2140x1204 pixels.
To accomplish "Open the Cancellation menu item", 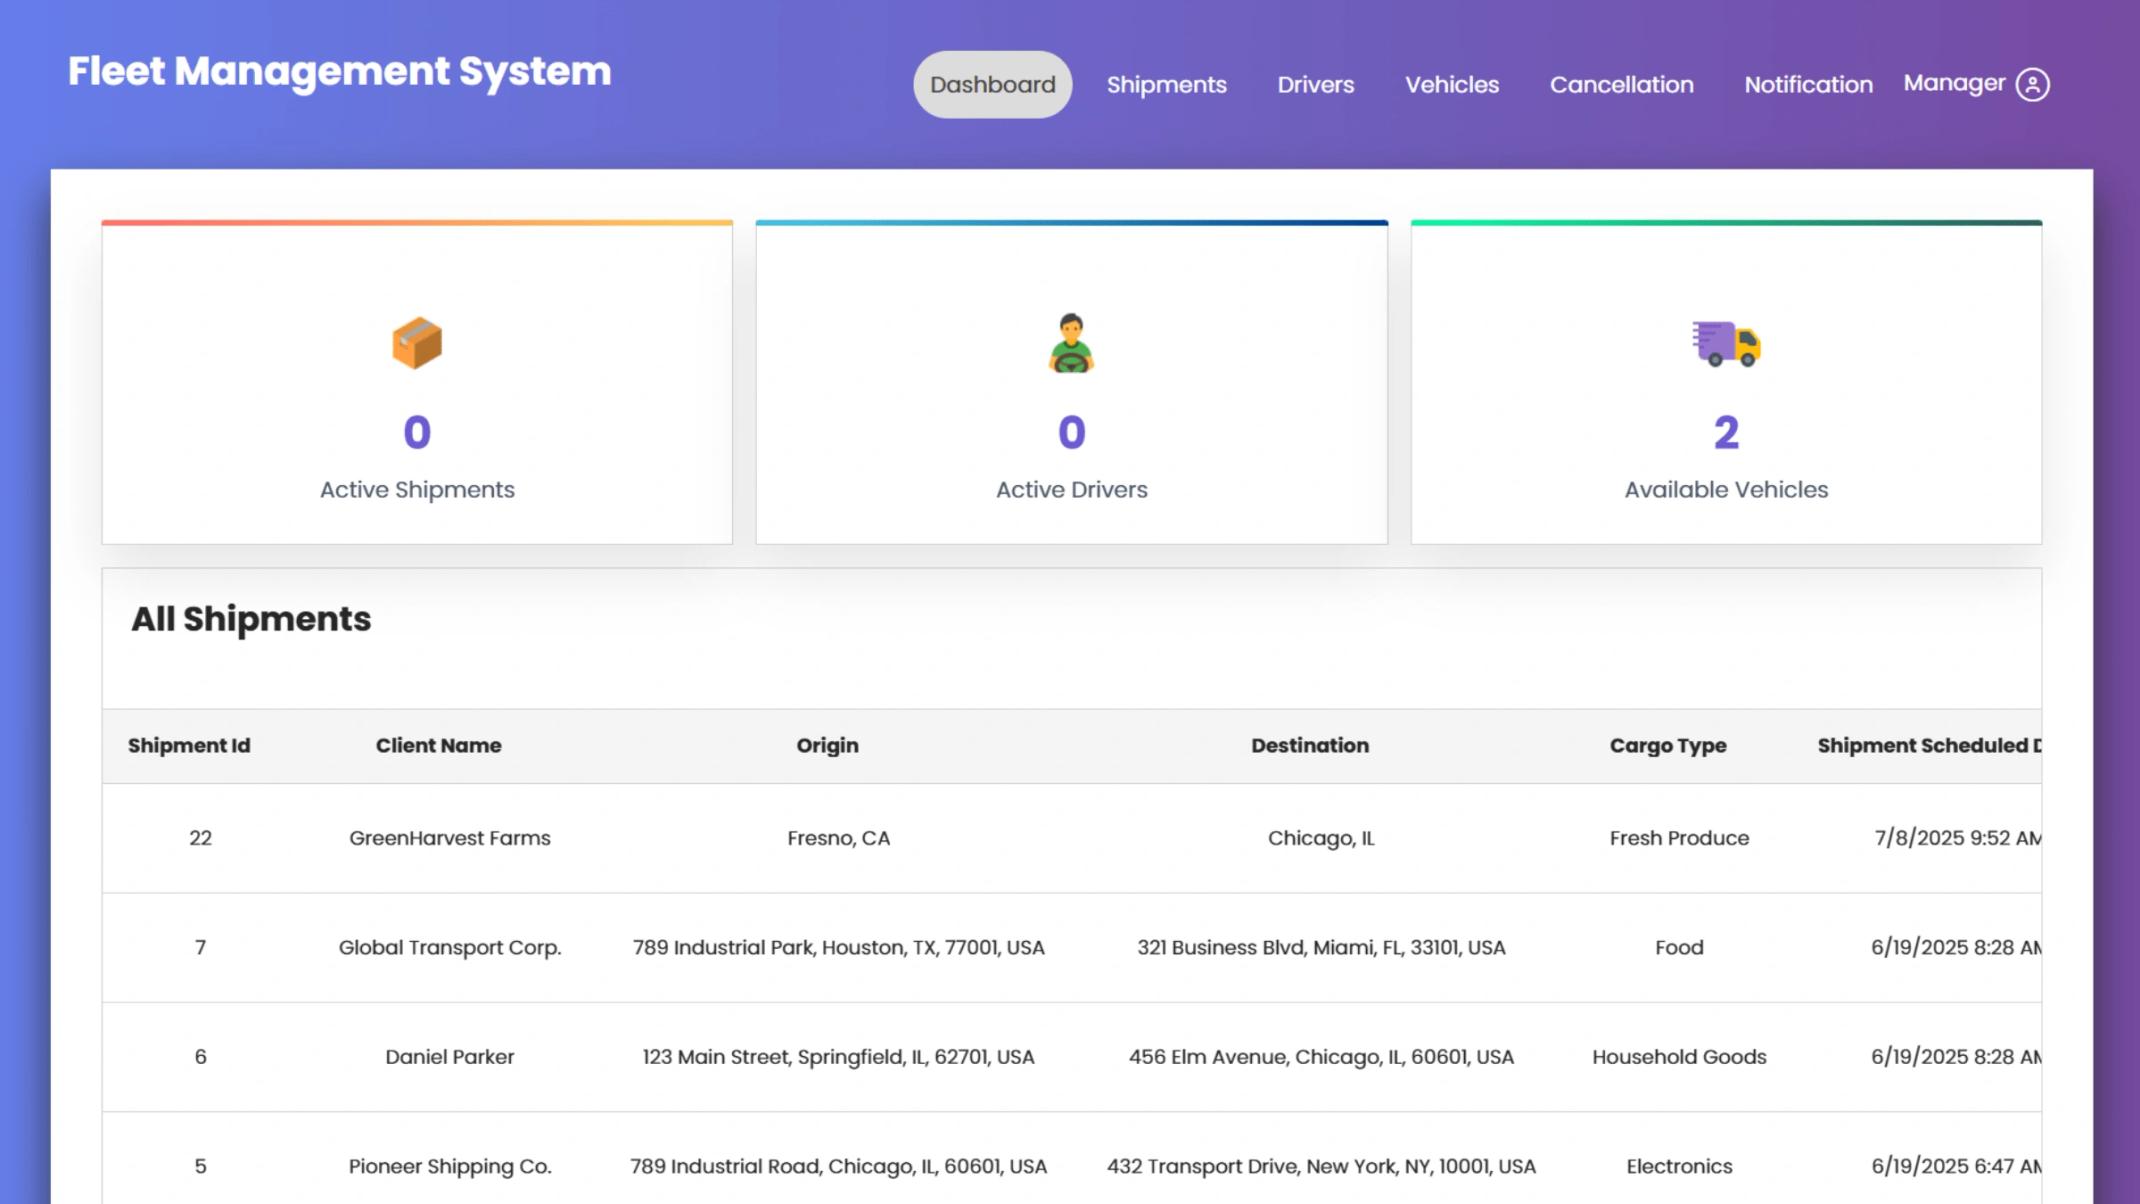I will 1621,85.
